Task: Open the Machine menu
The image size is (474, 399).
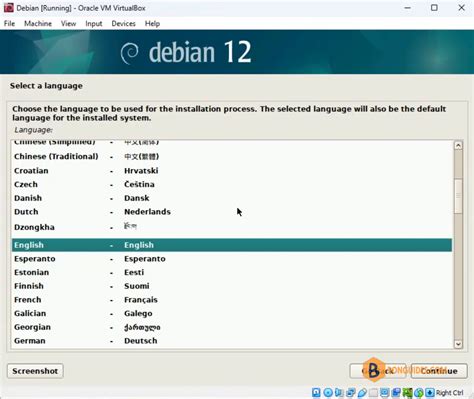Action: pos(38,24)
